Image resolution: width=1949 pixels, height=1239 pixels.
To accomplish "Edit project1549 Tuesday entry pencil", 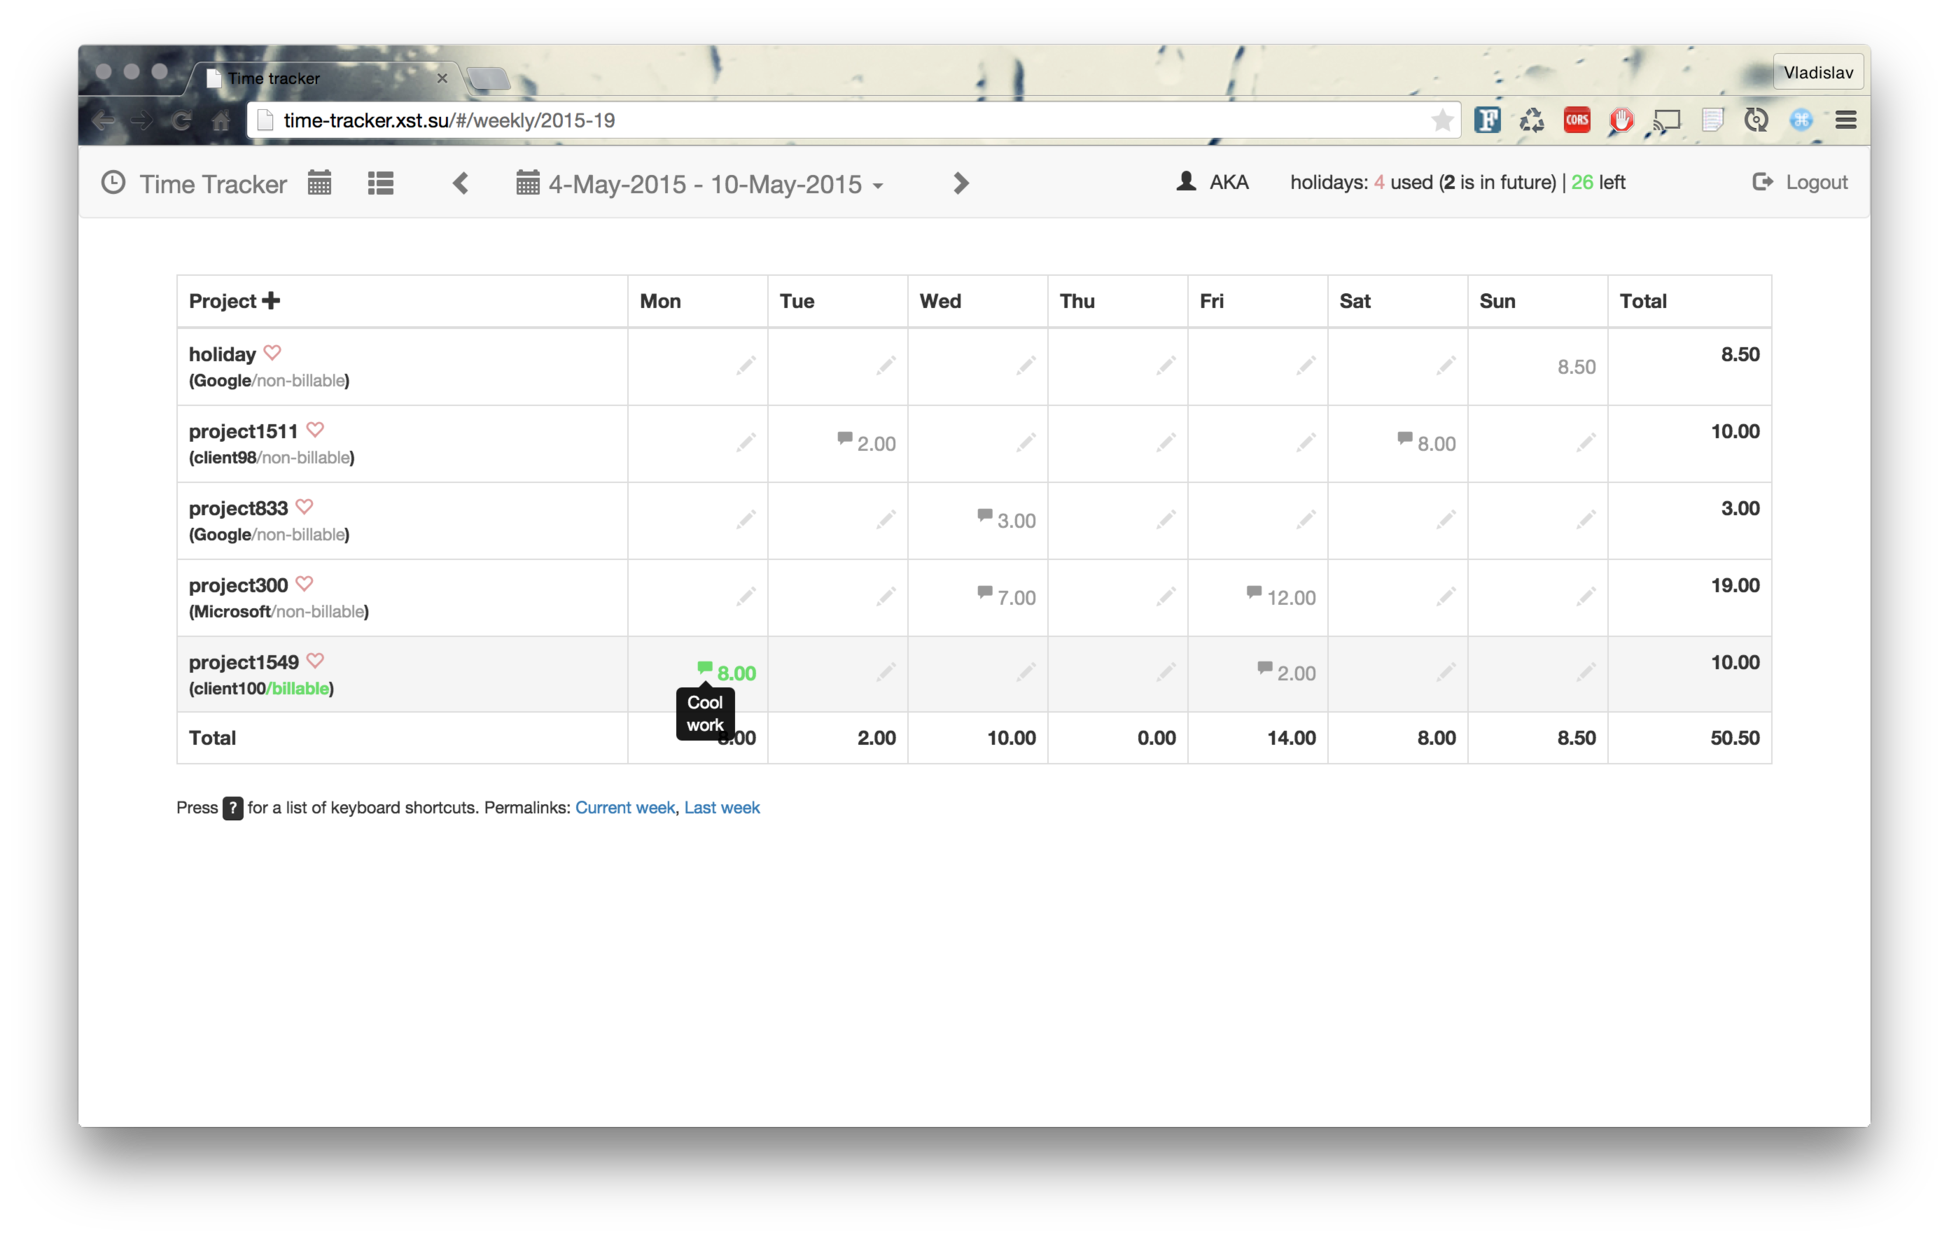I will click(886, 673).
